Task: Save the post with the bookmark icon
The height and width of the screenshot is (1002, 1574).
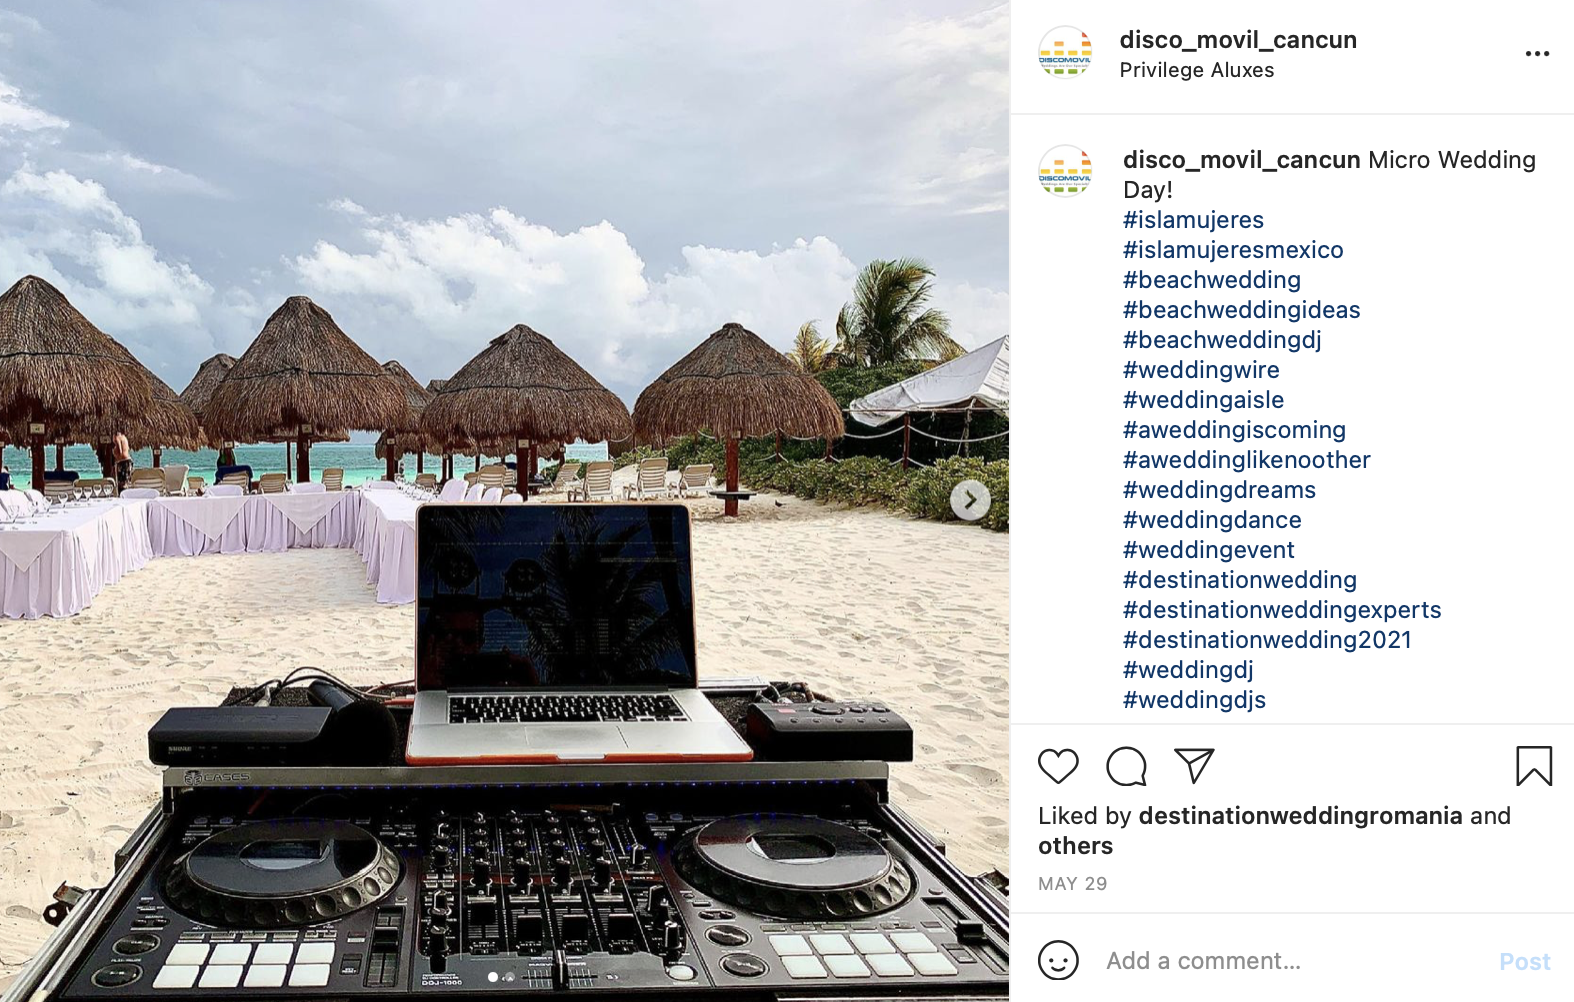Action: coord(1534,766)
